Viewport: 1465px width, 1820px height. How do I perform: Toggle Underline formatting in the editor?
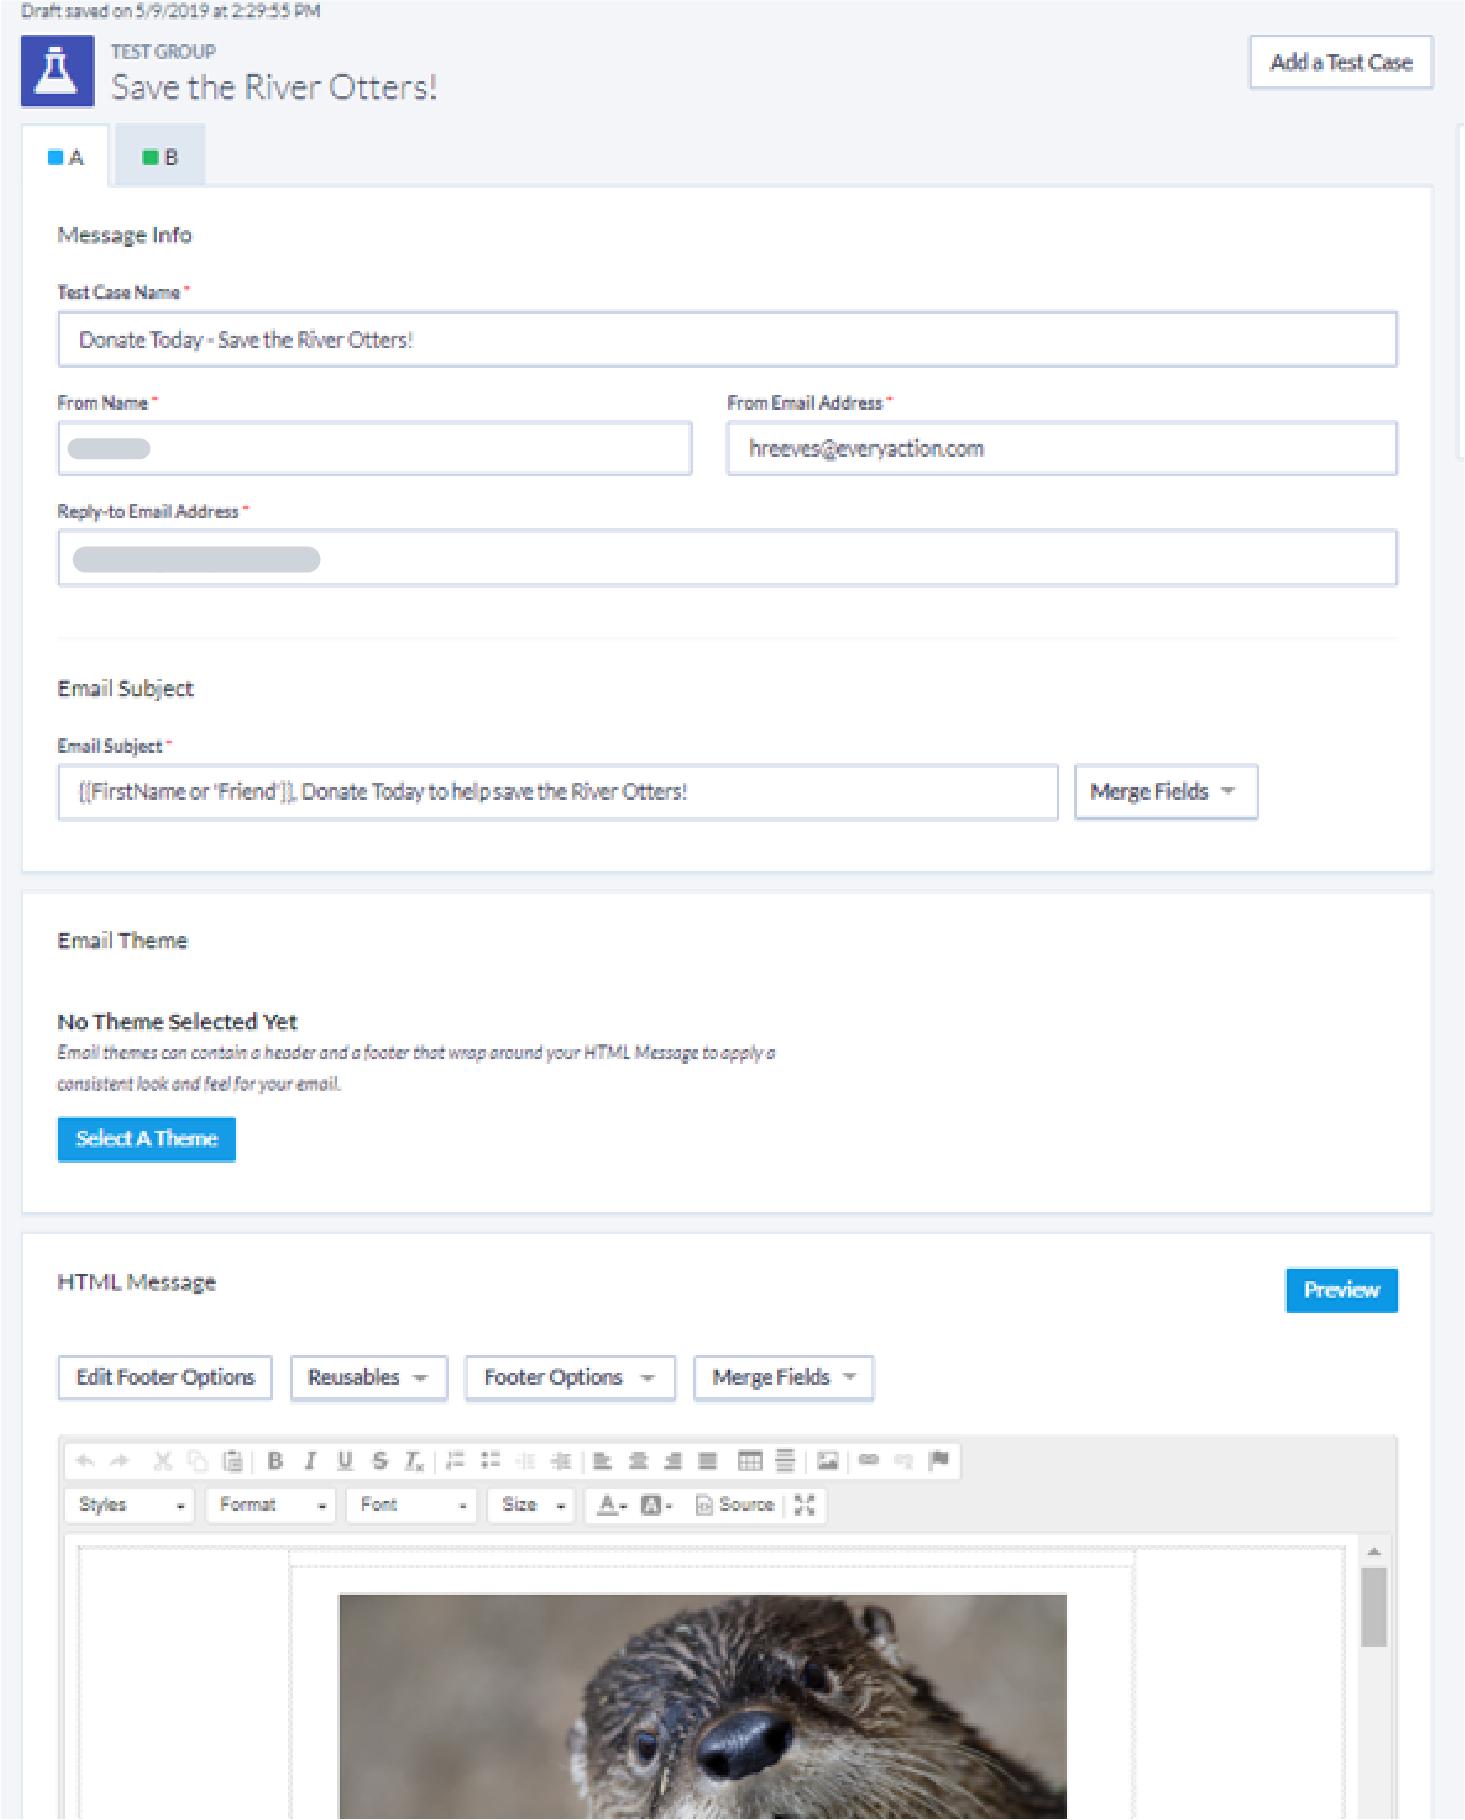point(345,1461)
